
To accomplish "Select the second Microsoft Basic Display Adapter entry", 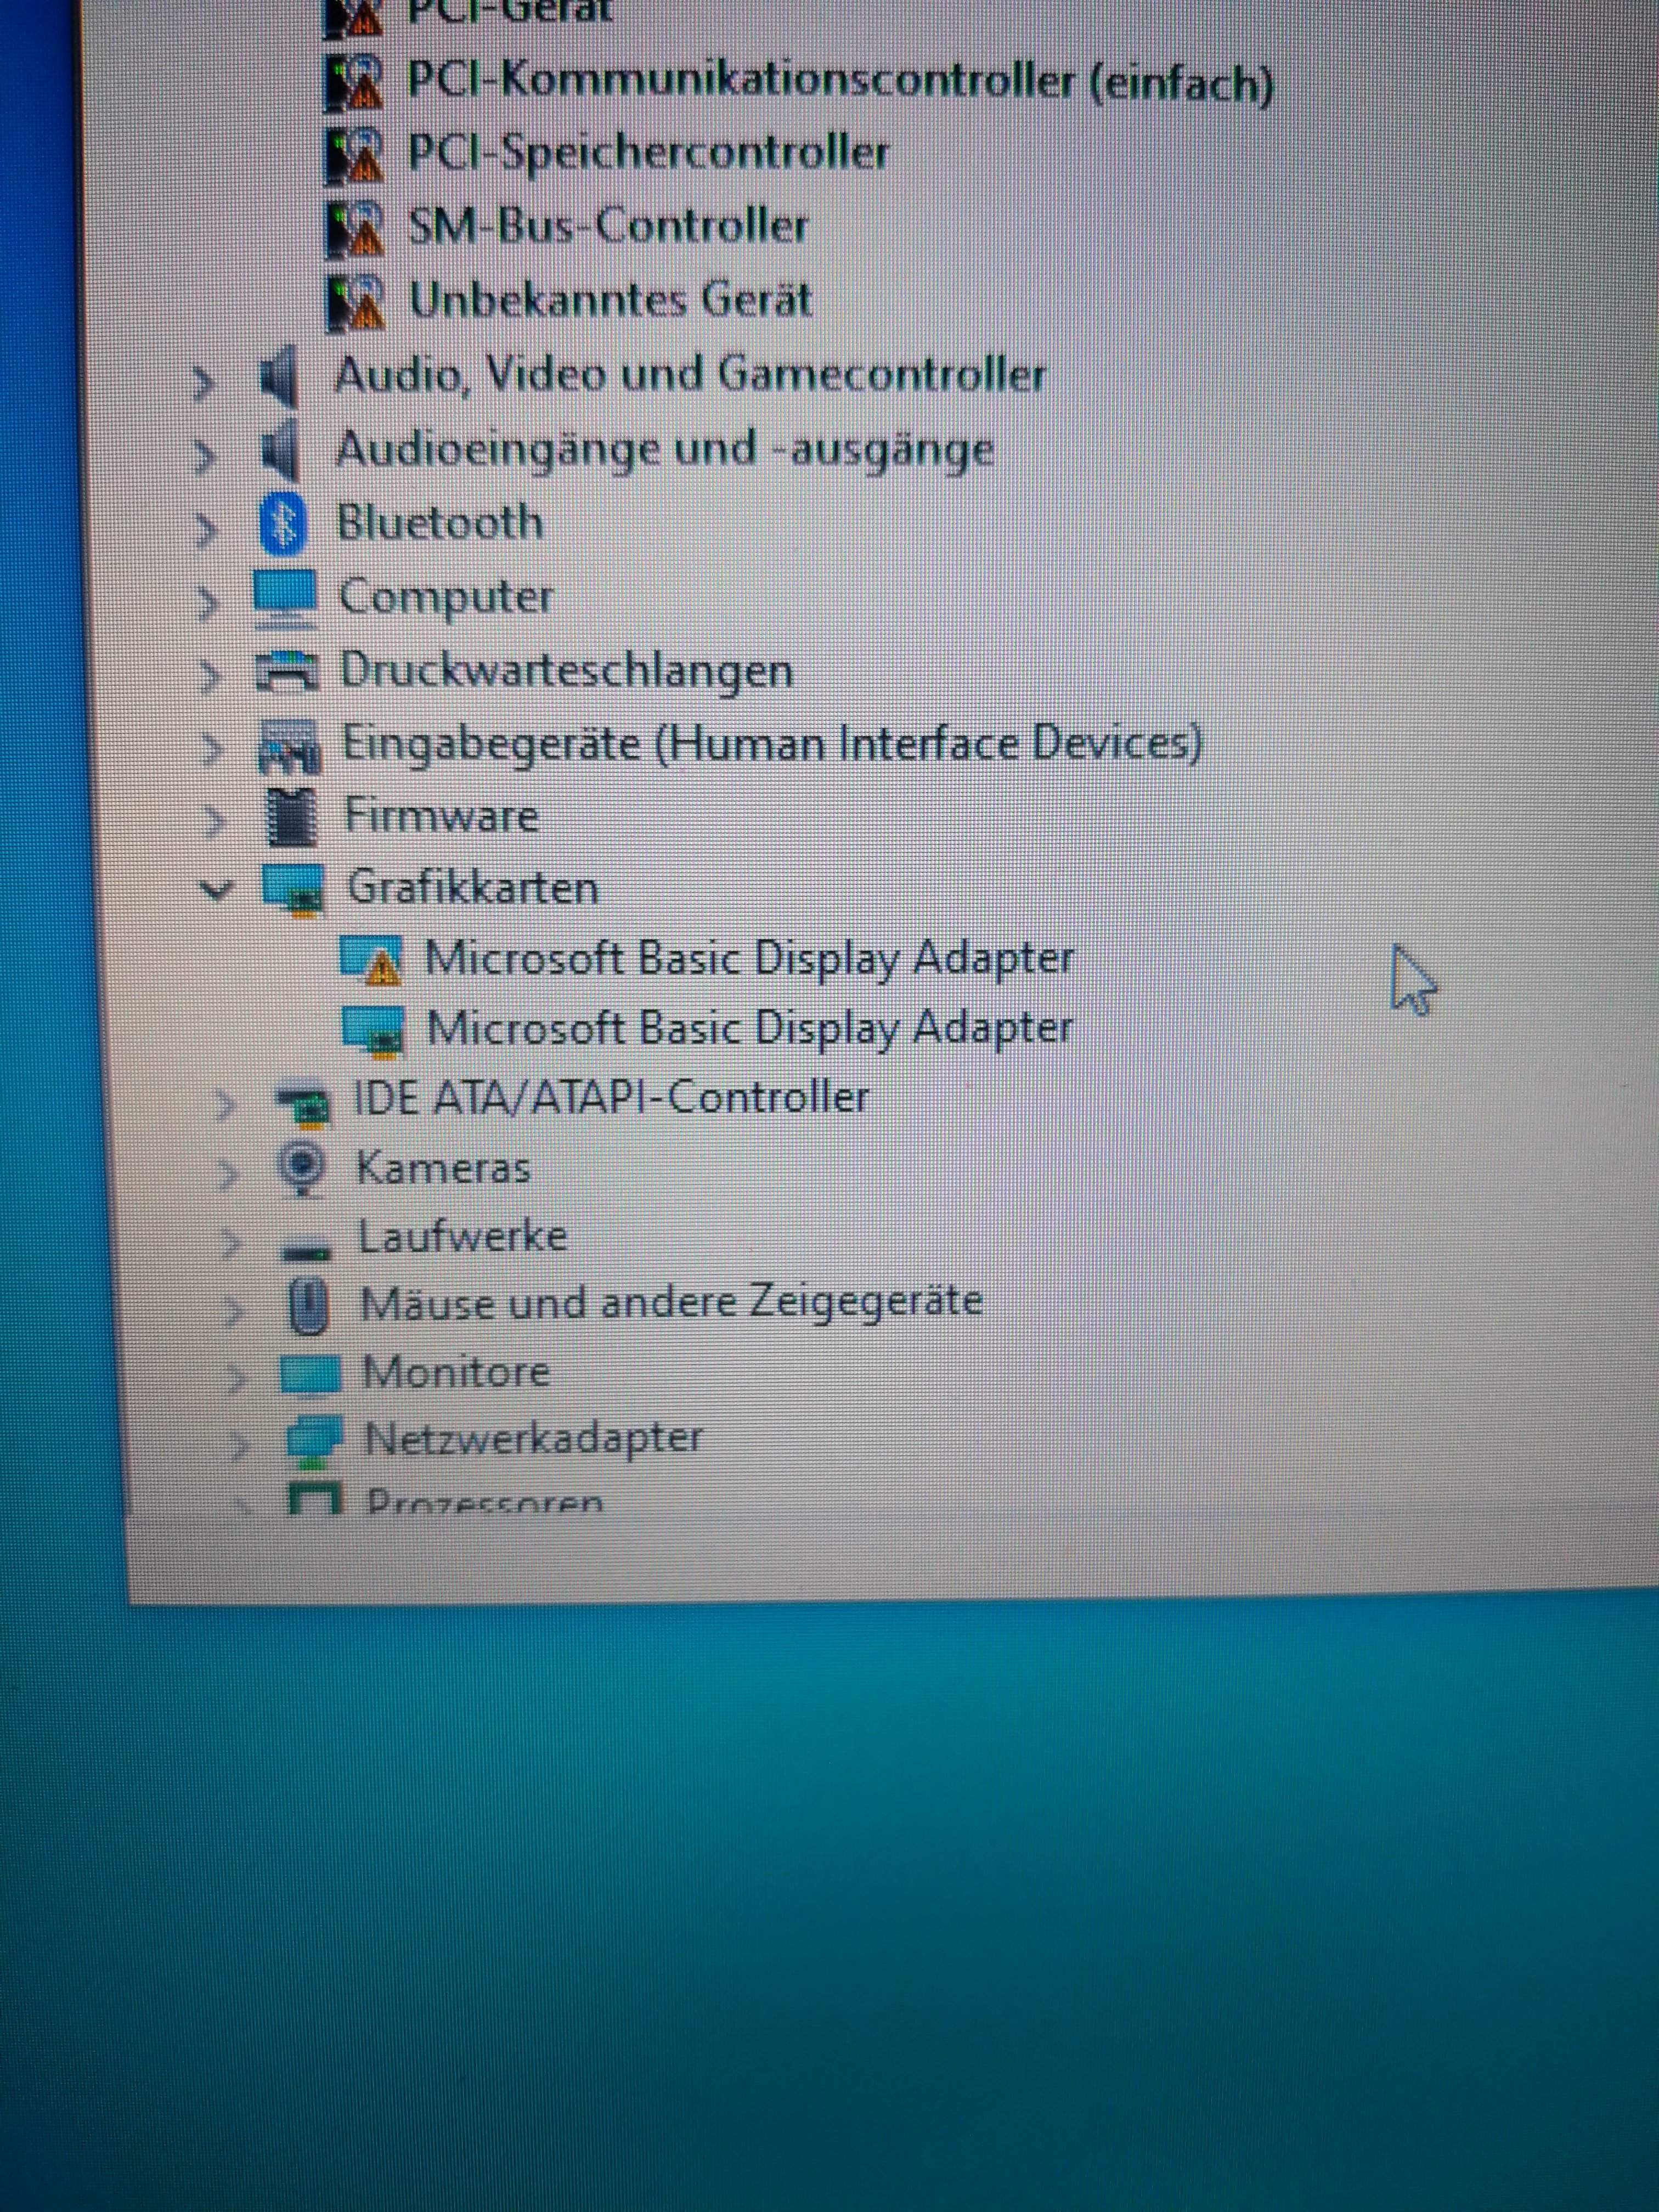I will click(x=749, y=1028).
